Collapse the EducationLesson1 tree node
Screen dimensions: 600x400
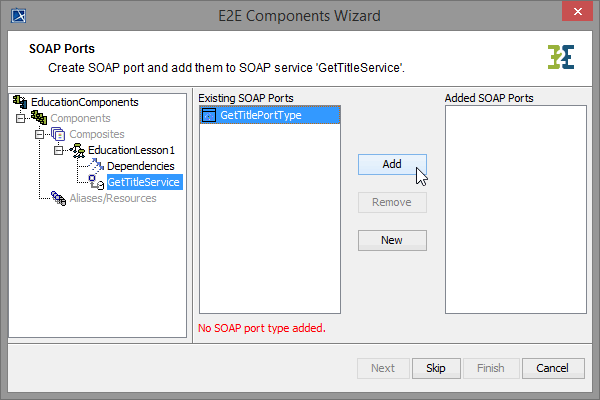[x=58, y=150]
